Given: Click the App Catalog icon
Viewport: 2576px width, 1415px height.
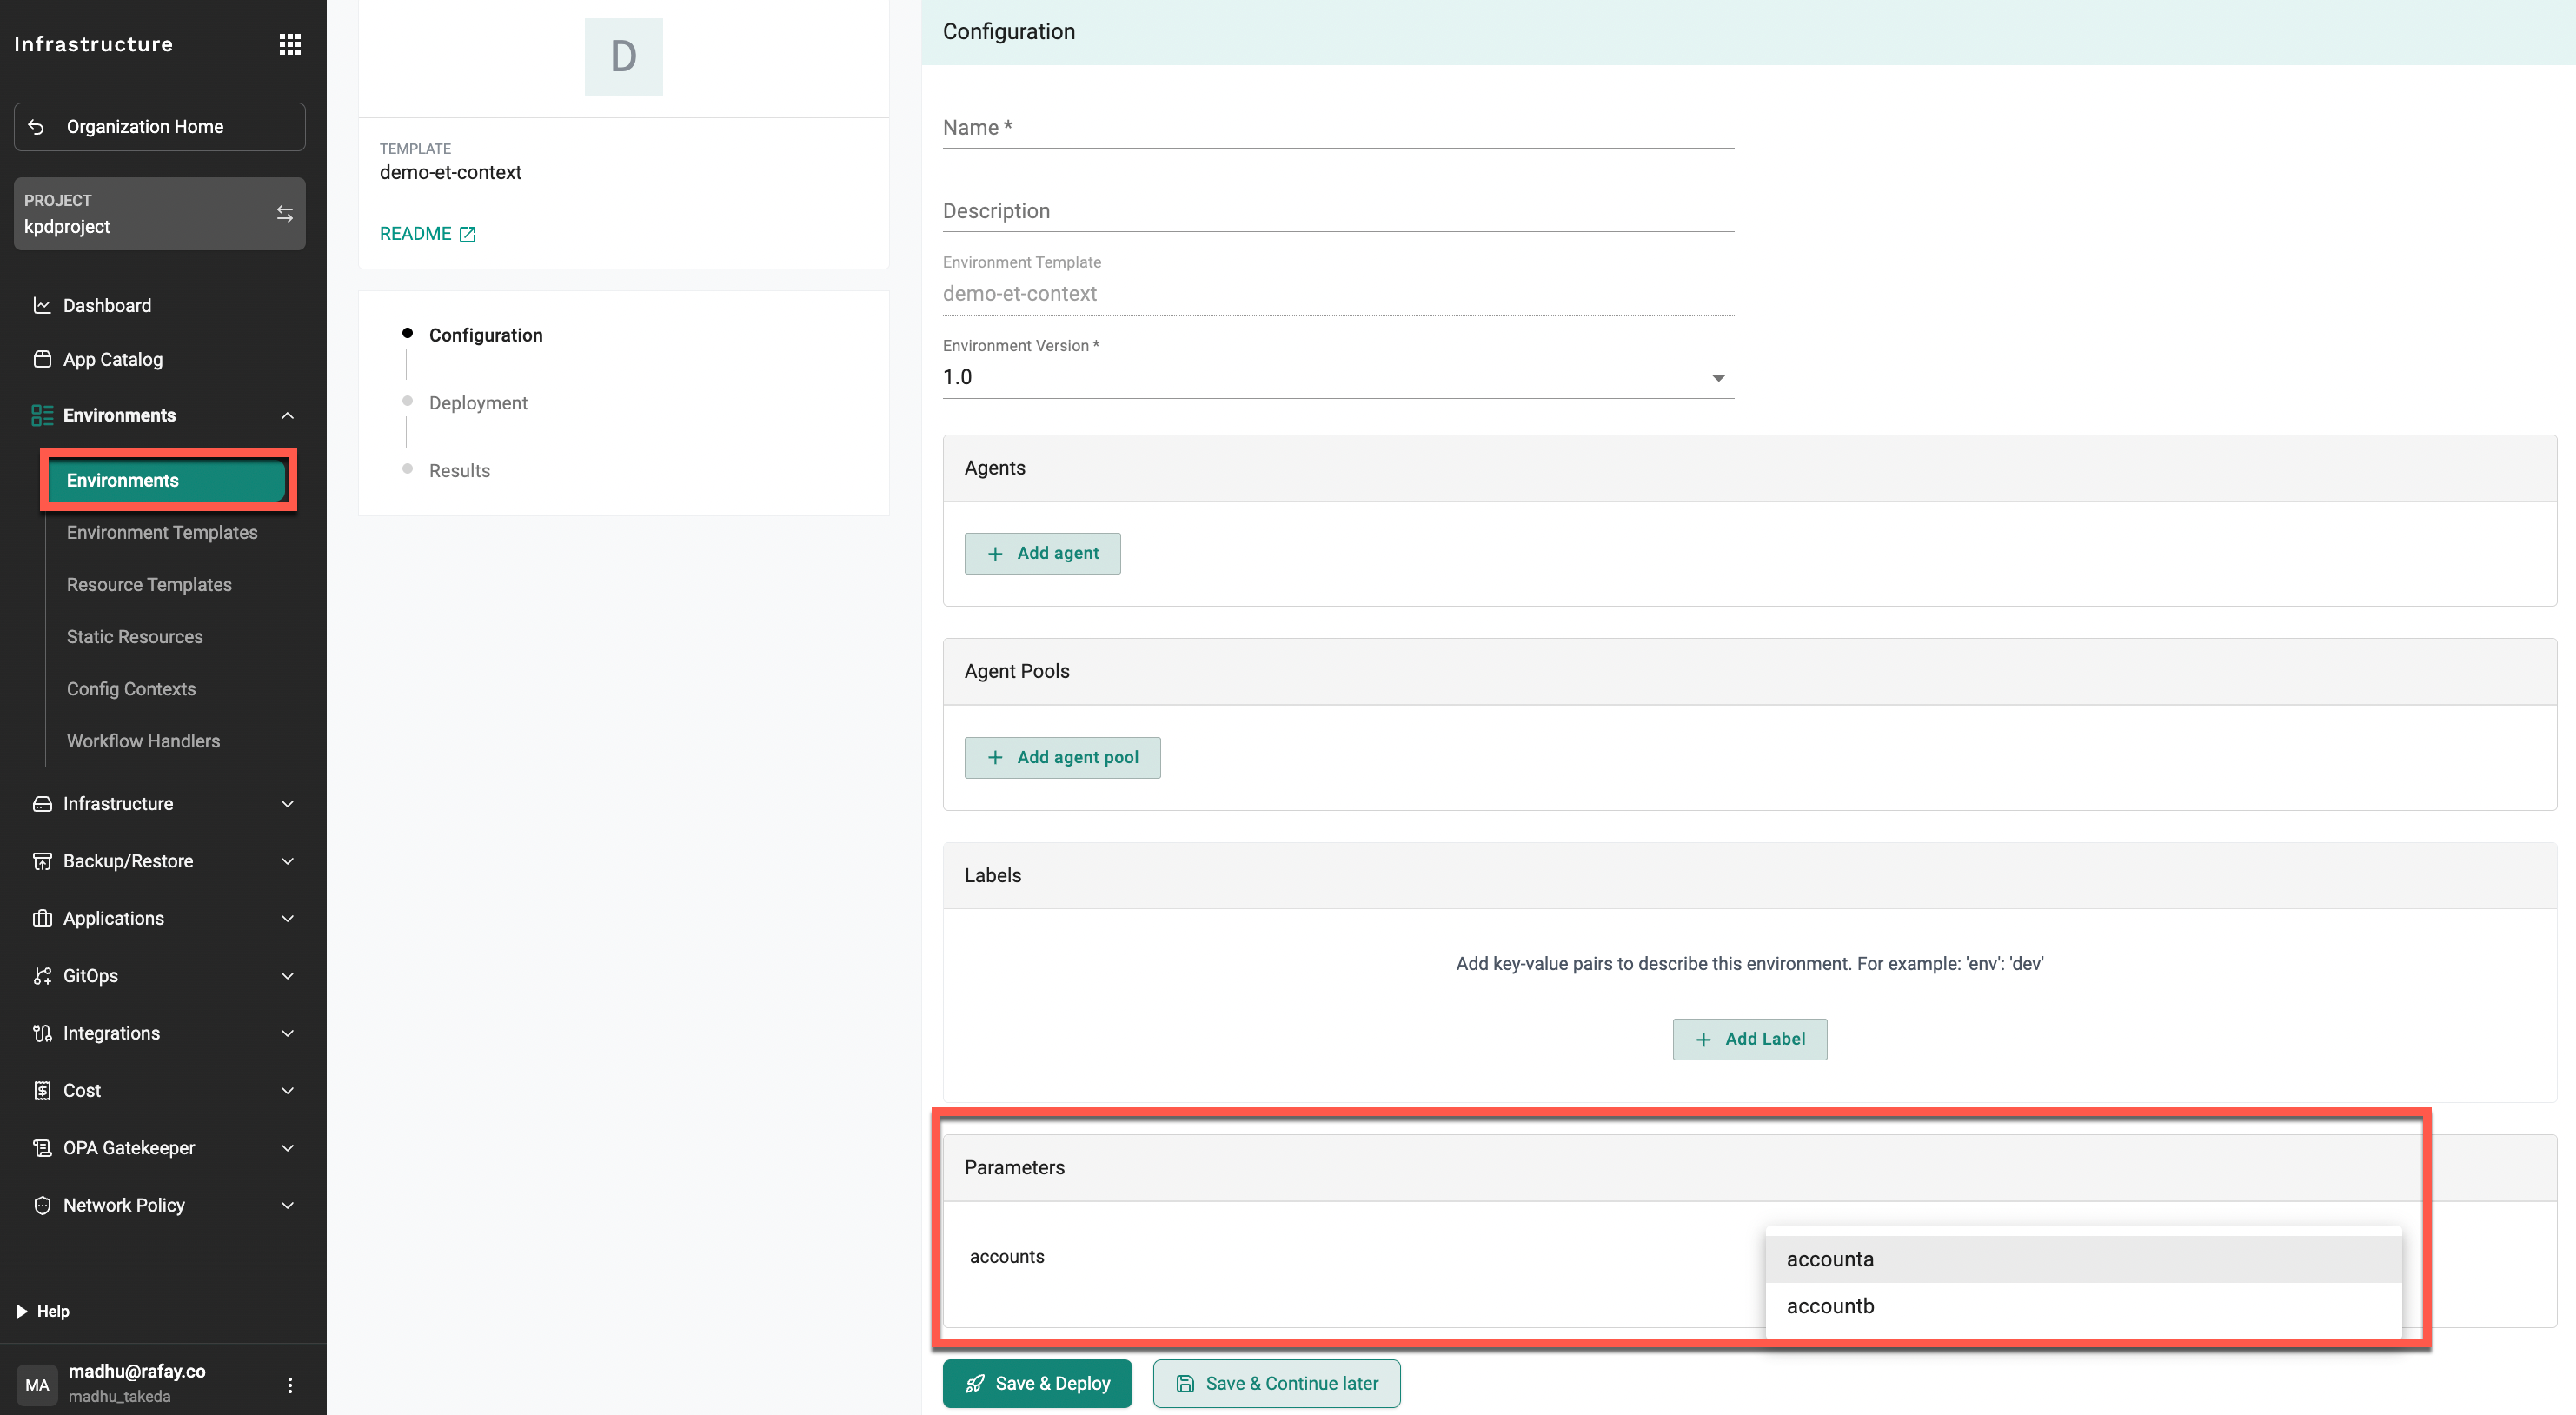Looking at the screenshot, I should 42,359.
